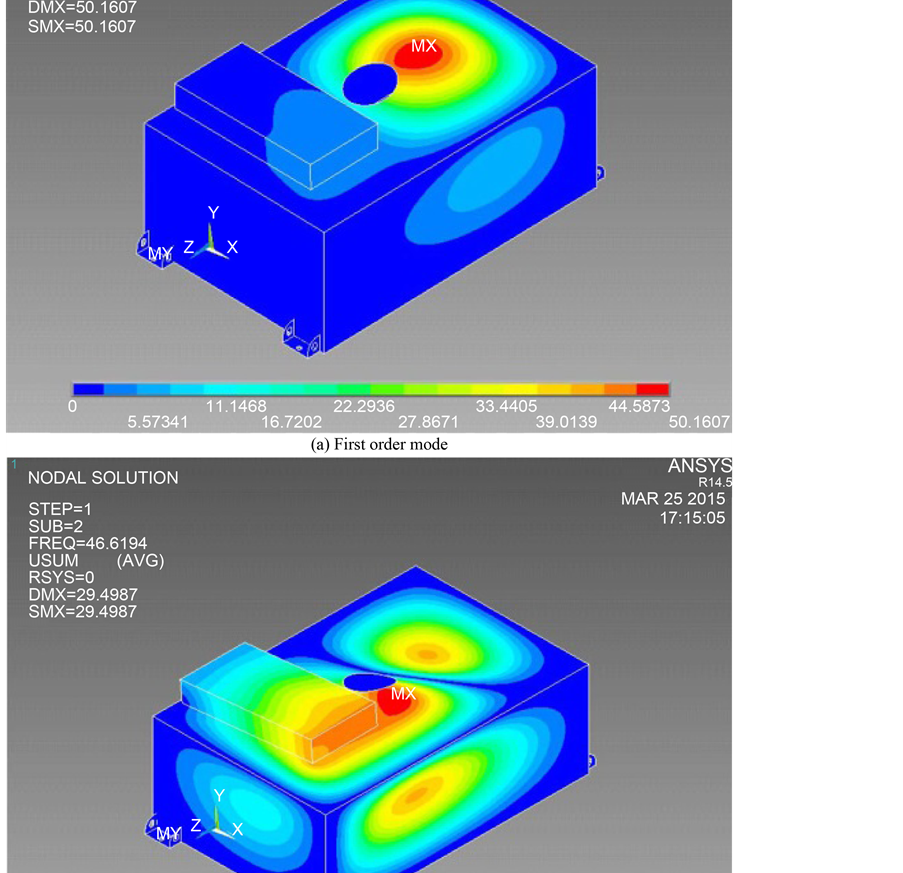Click the MX marker on the second mode plot
The width and height of the screenshot is (903, 873).
pos(403,693)
